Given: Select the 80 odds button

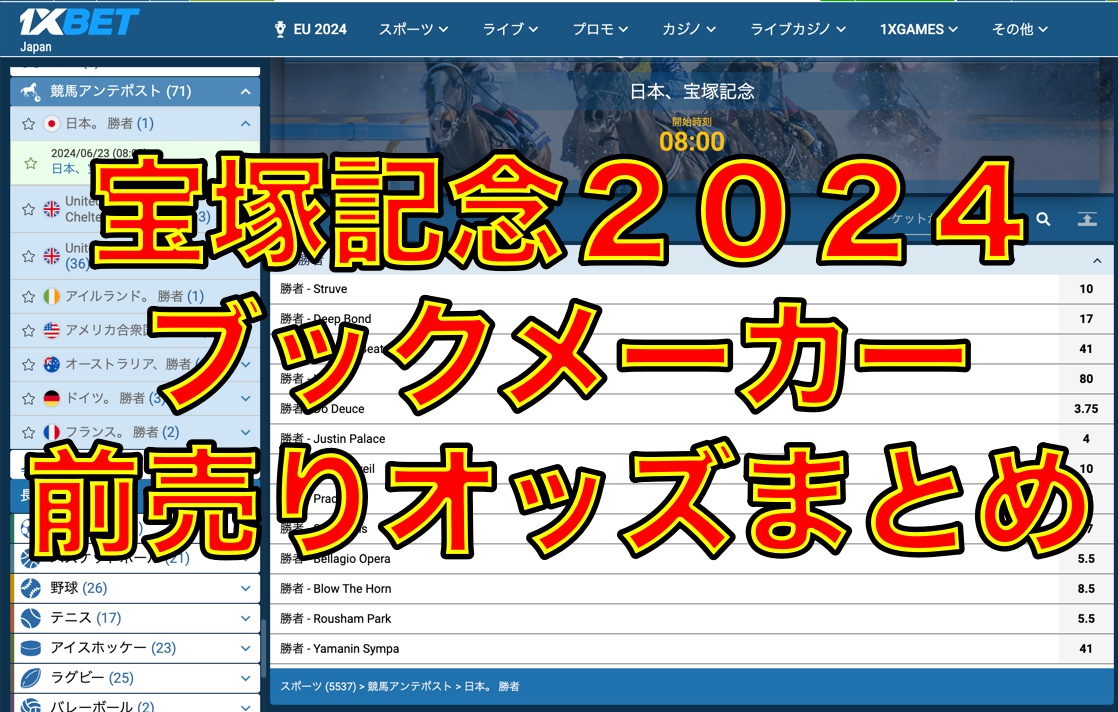Looking at the screenshot, I should [1086, 378].
